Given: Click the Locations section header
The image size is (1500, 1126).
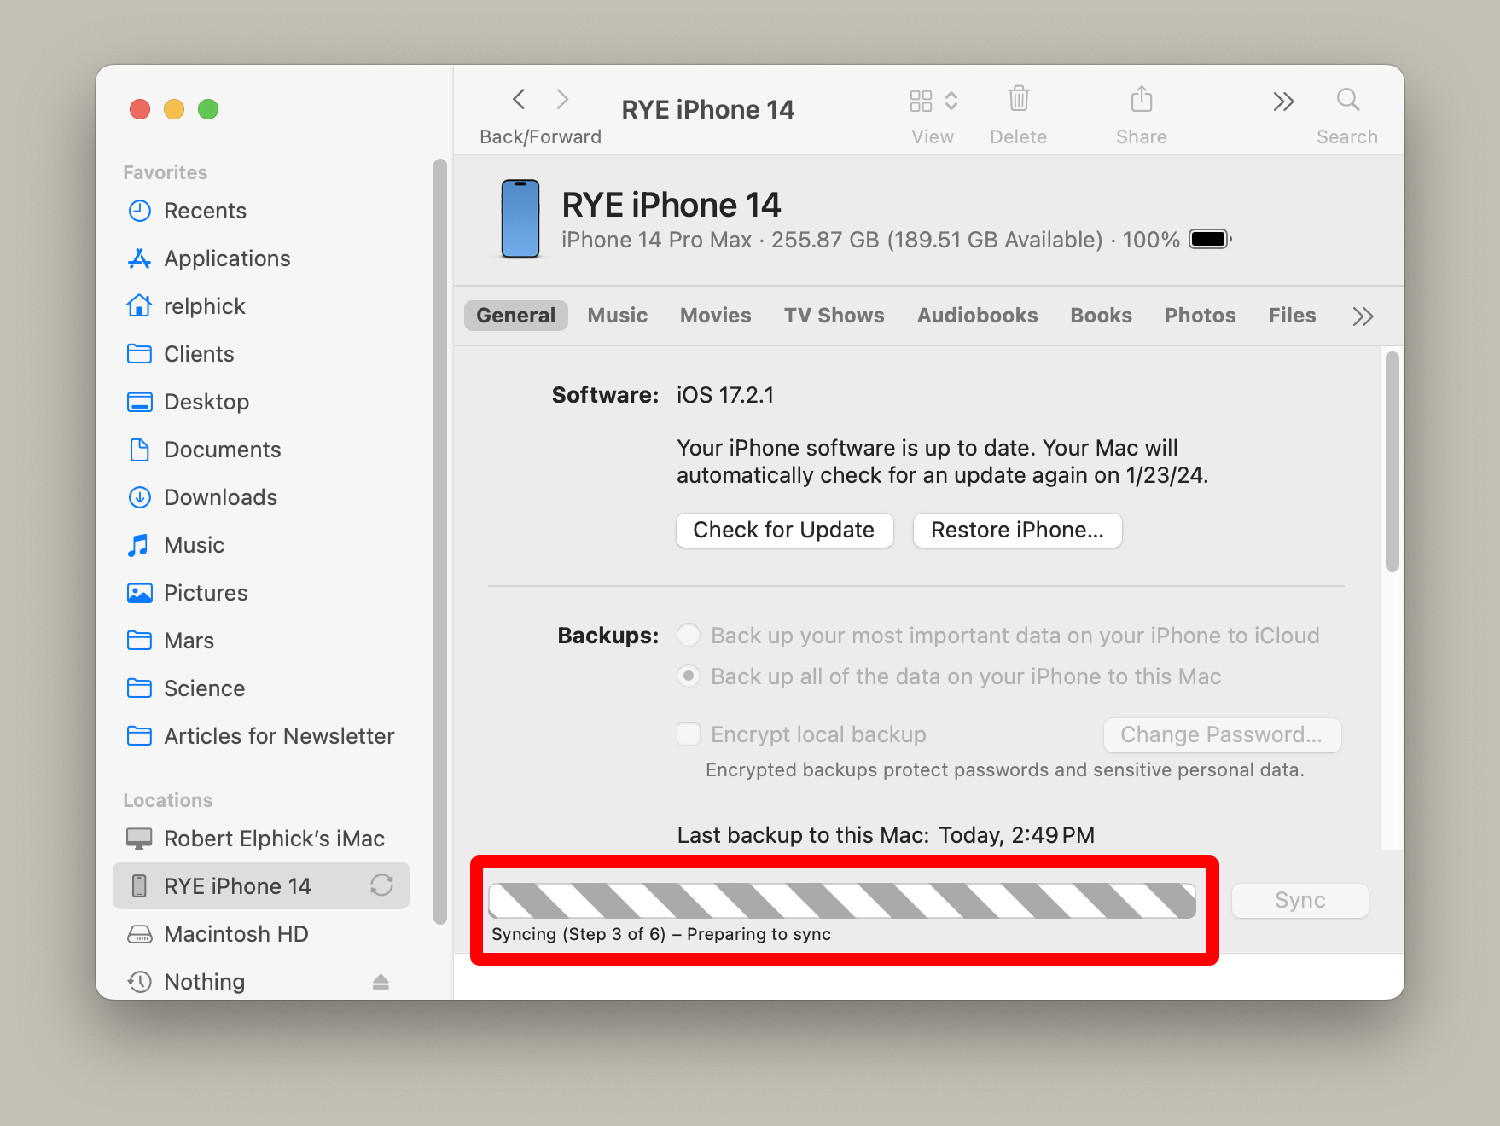Looking at the screenshot, I should 168,800.
